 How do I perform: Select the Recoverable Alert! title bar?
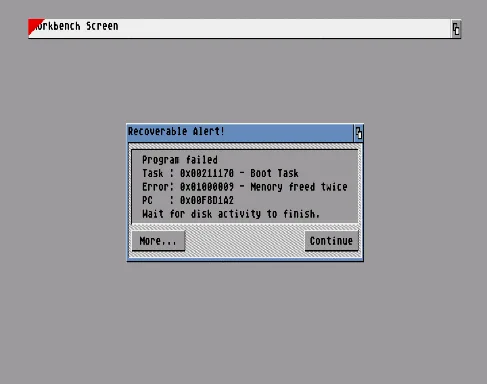pos(240,133)
